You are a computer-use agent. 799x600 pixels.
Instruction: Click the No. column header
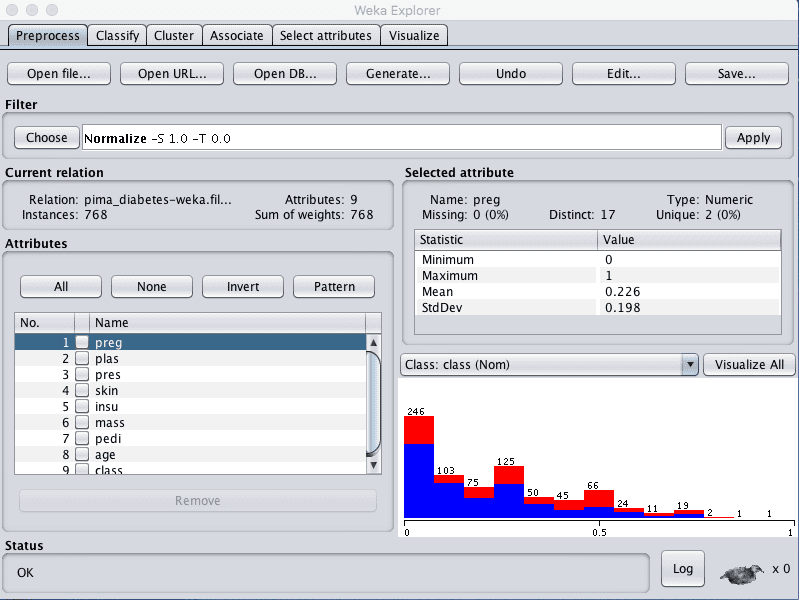point(45,323)
